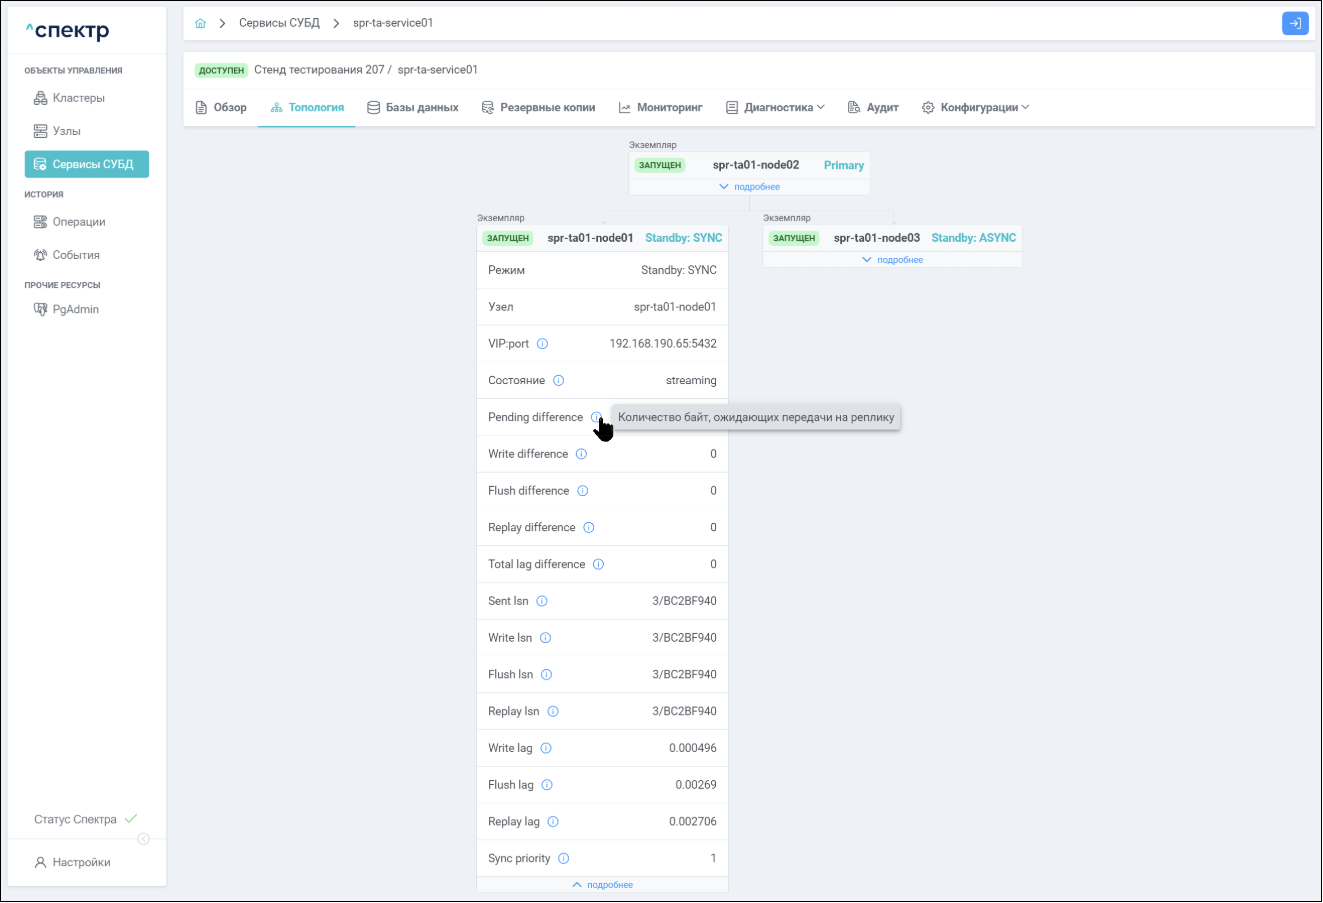1323x903 pixels.
Task: Open Сервисы СУБД breadcrumb link
Action: pos(279,23)
